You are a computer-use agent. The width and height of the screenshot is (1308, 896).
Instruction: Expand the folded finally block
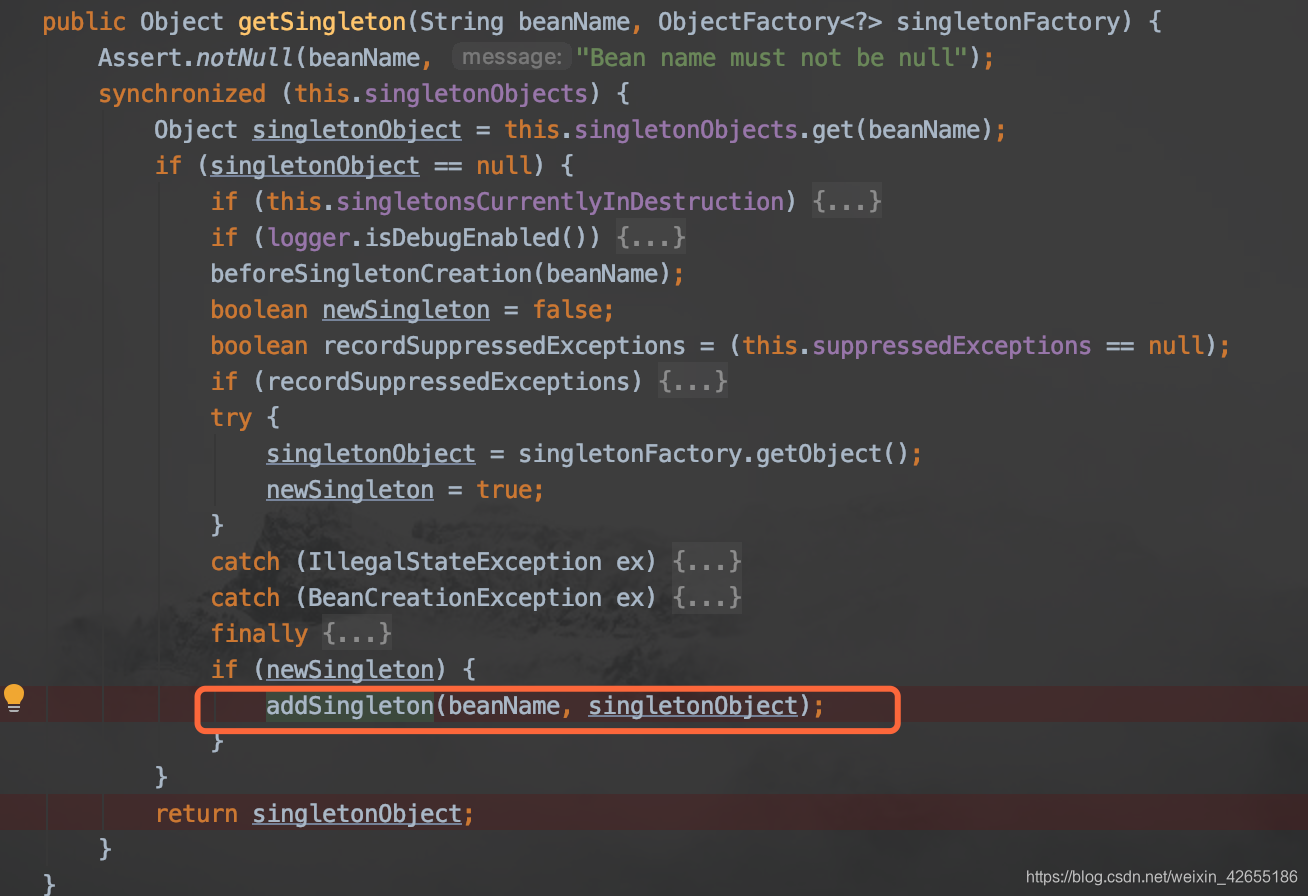coord(357,634)
